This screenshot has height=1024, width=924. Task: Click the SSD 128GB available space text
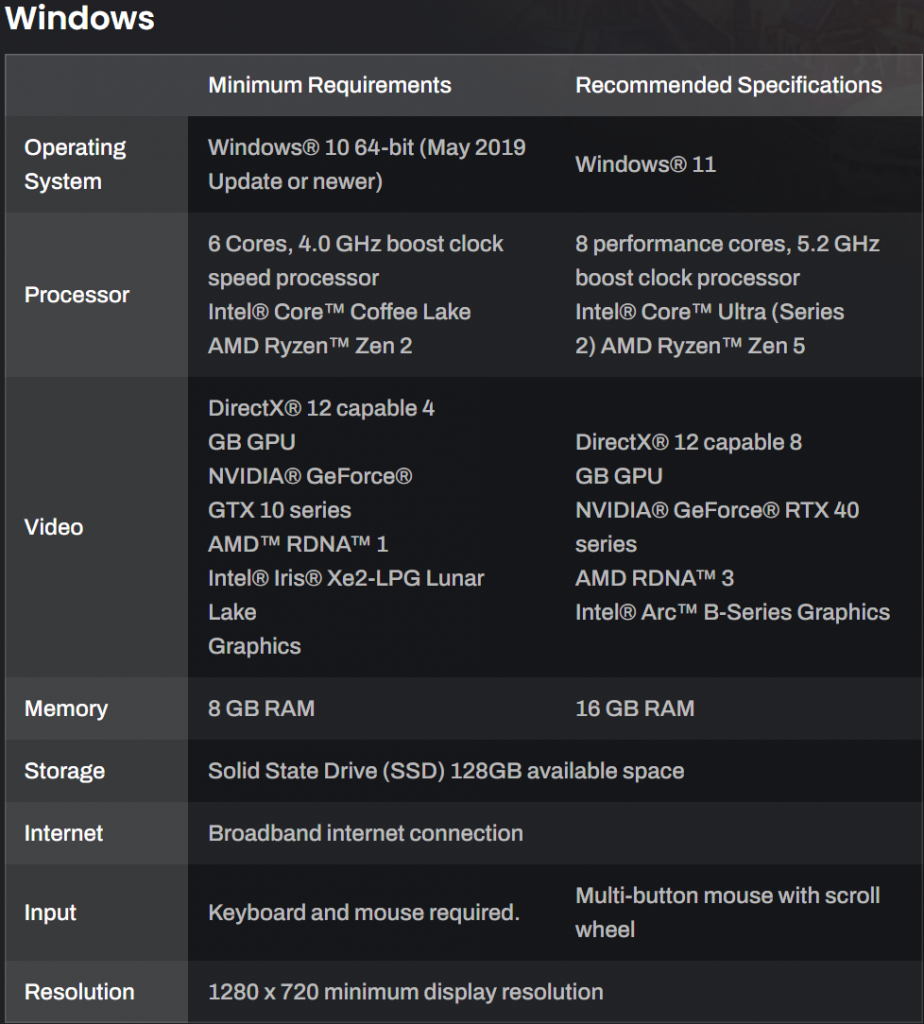click(x=445, y=771)
